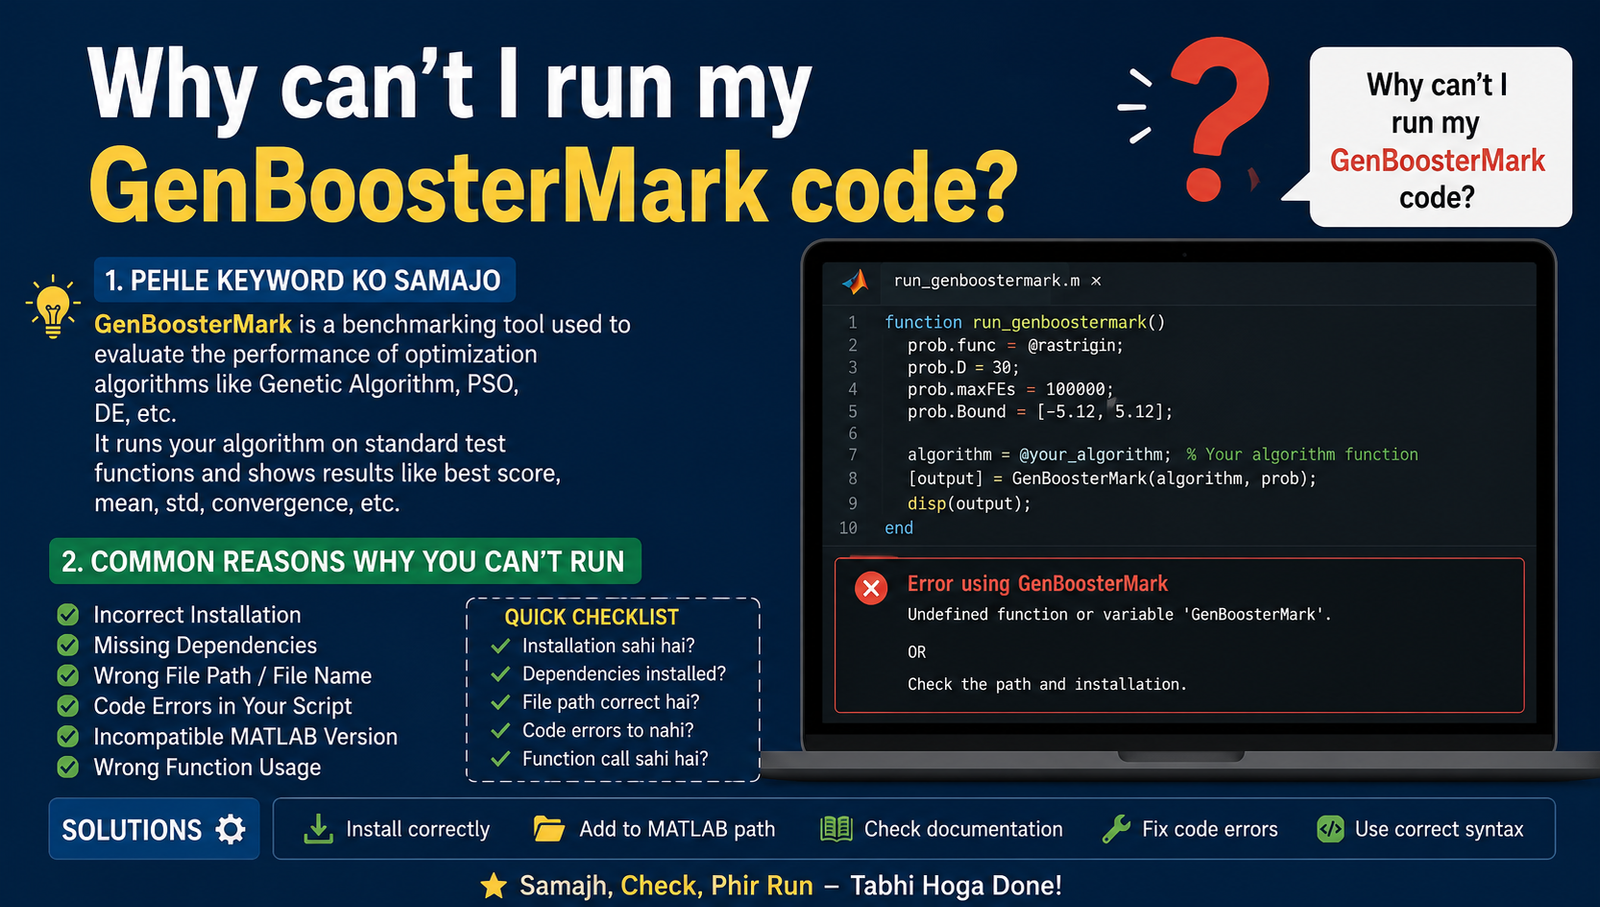Click the gear icon next to SOLUTIONS
1600x907 pixels.
click(x=231, y=829)
